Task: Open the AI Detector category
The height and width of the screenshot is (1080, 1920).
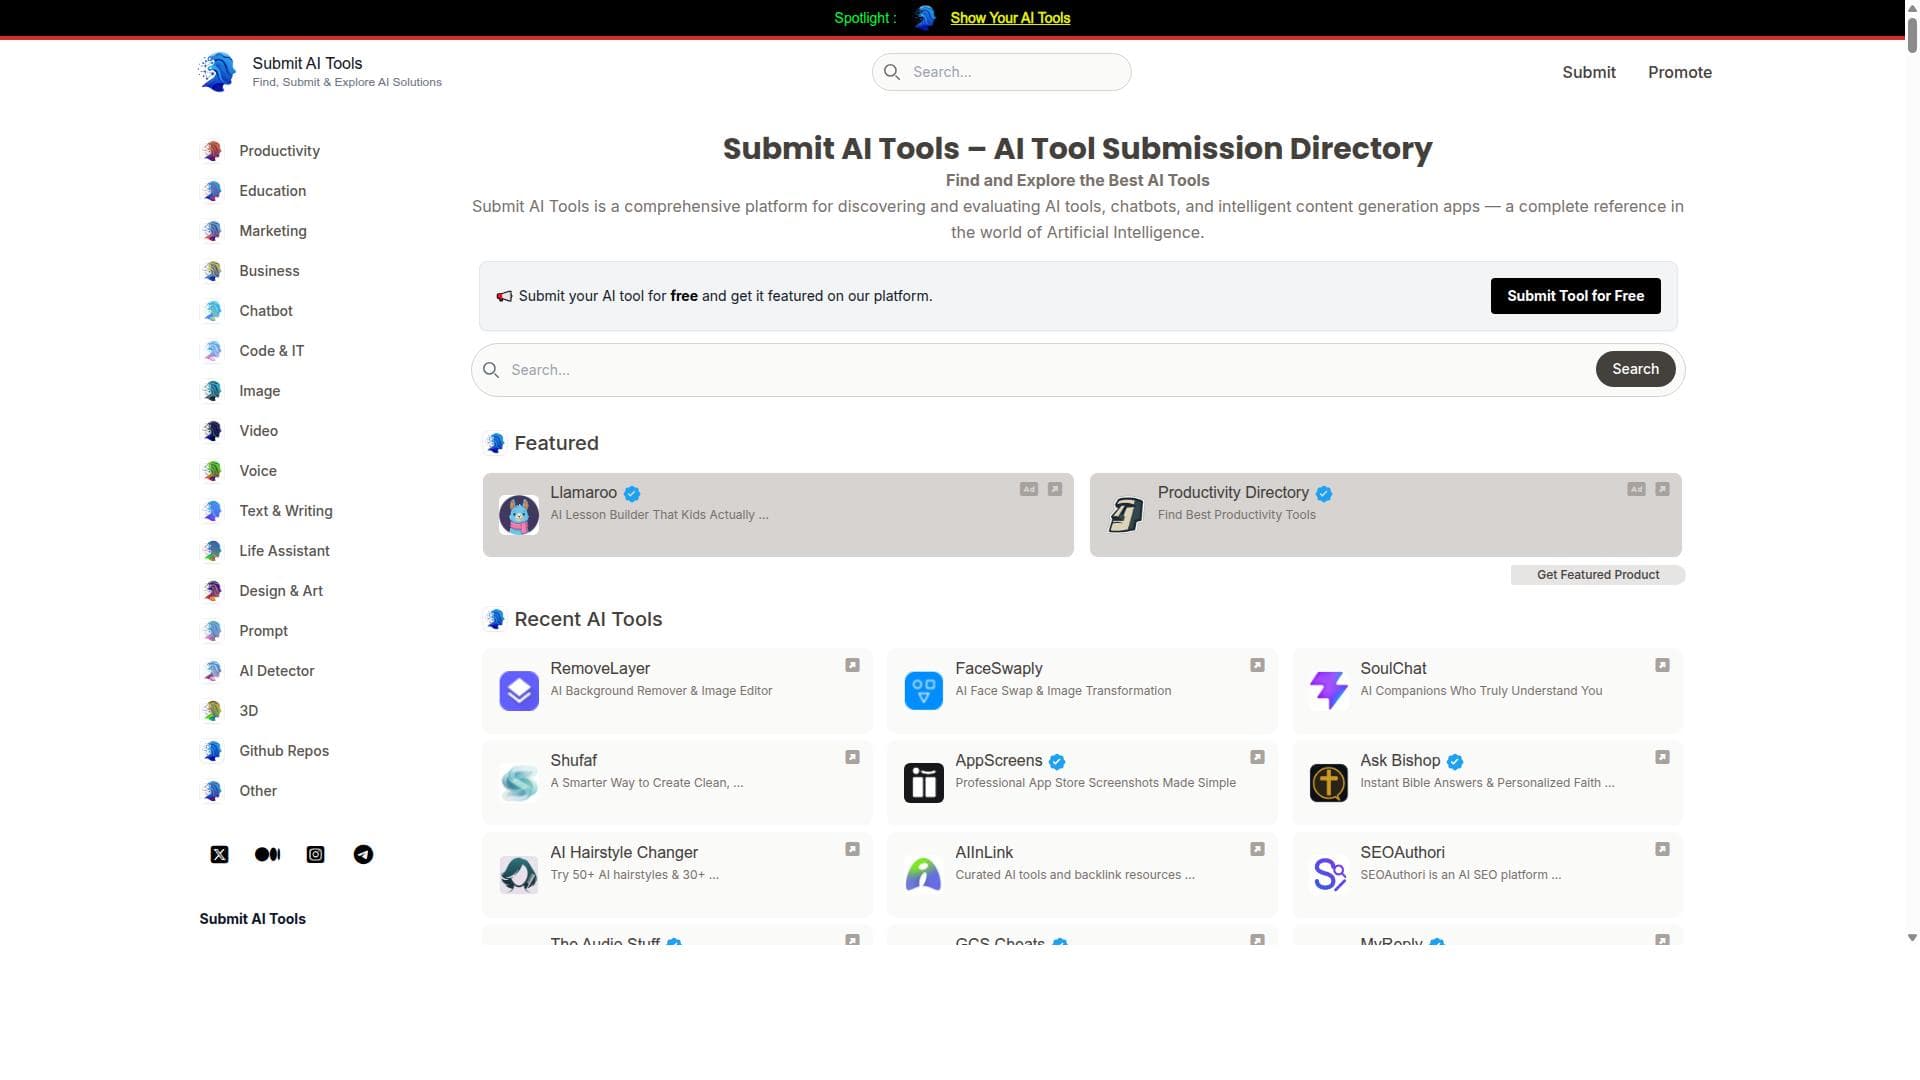Action: 276,671
